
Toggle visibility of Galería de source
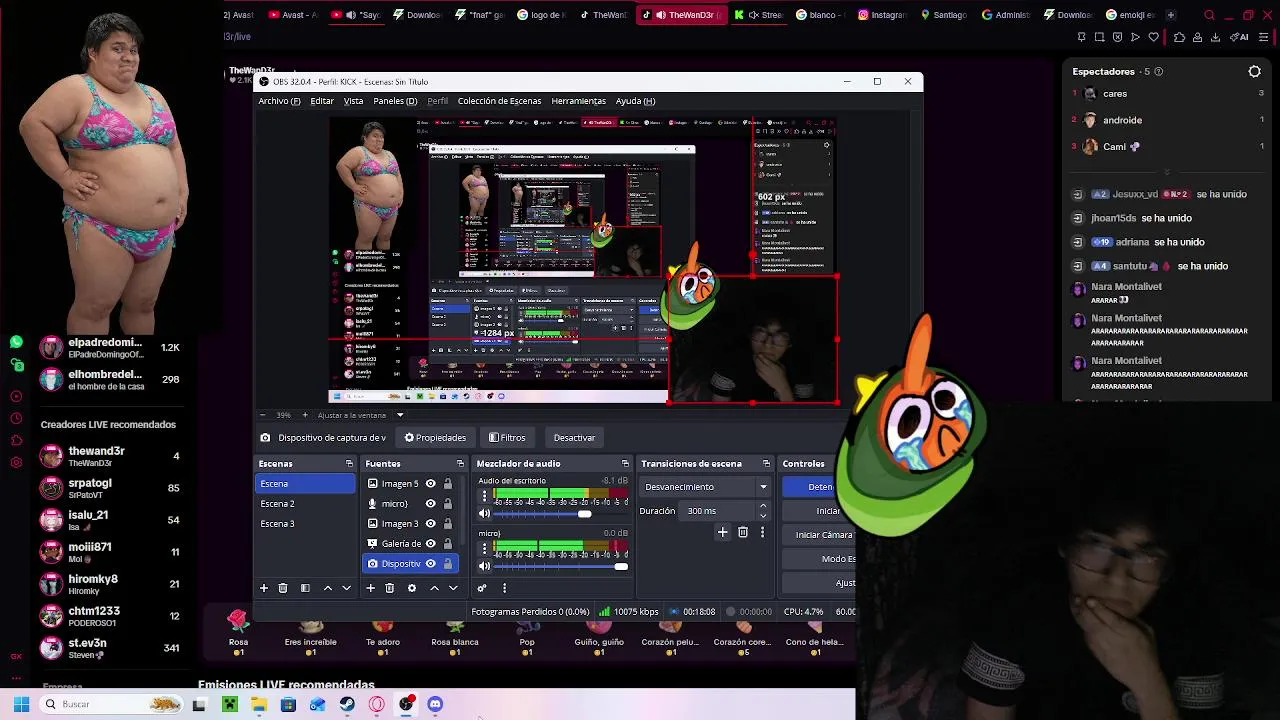430,543
